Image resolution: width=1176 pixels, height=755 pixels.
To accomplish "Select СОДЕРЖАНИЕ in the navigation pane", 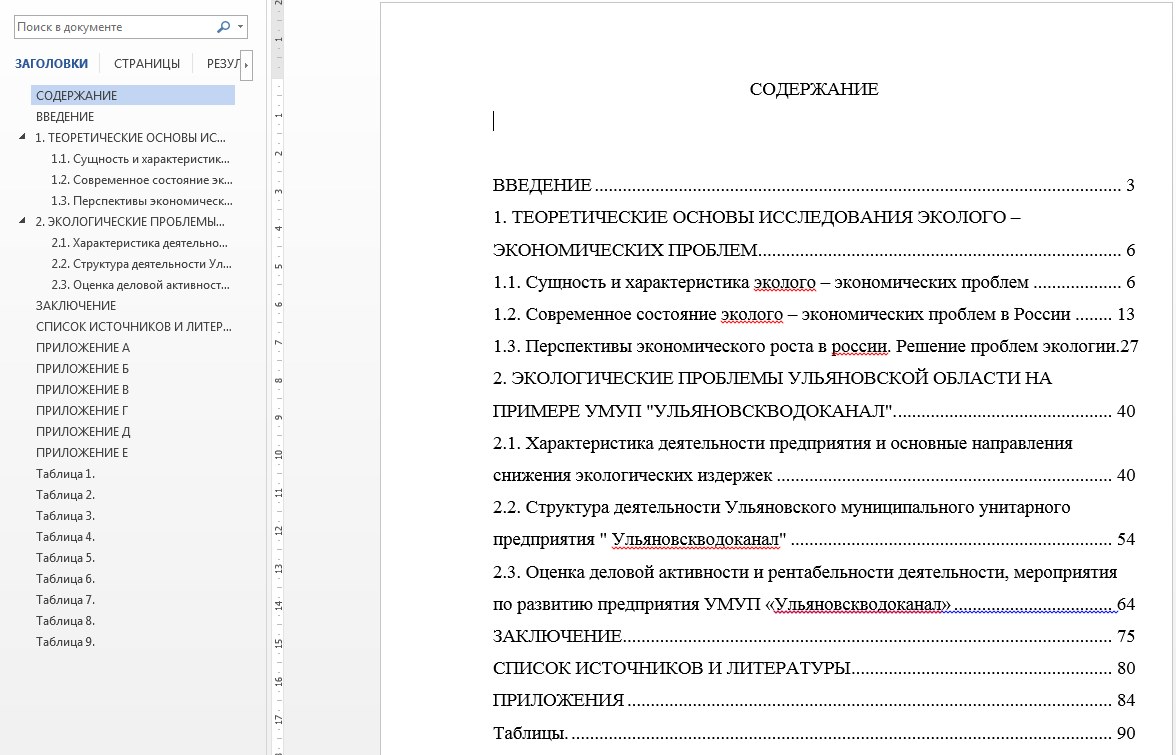I will click(133, 95).
